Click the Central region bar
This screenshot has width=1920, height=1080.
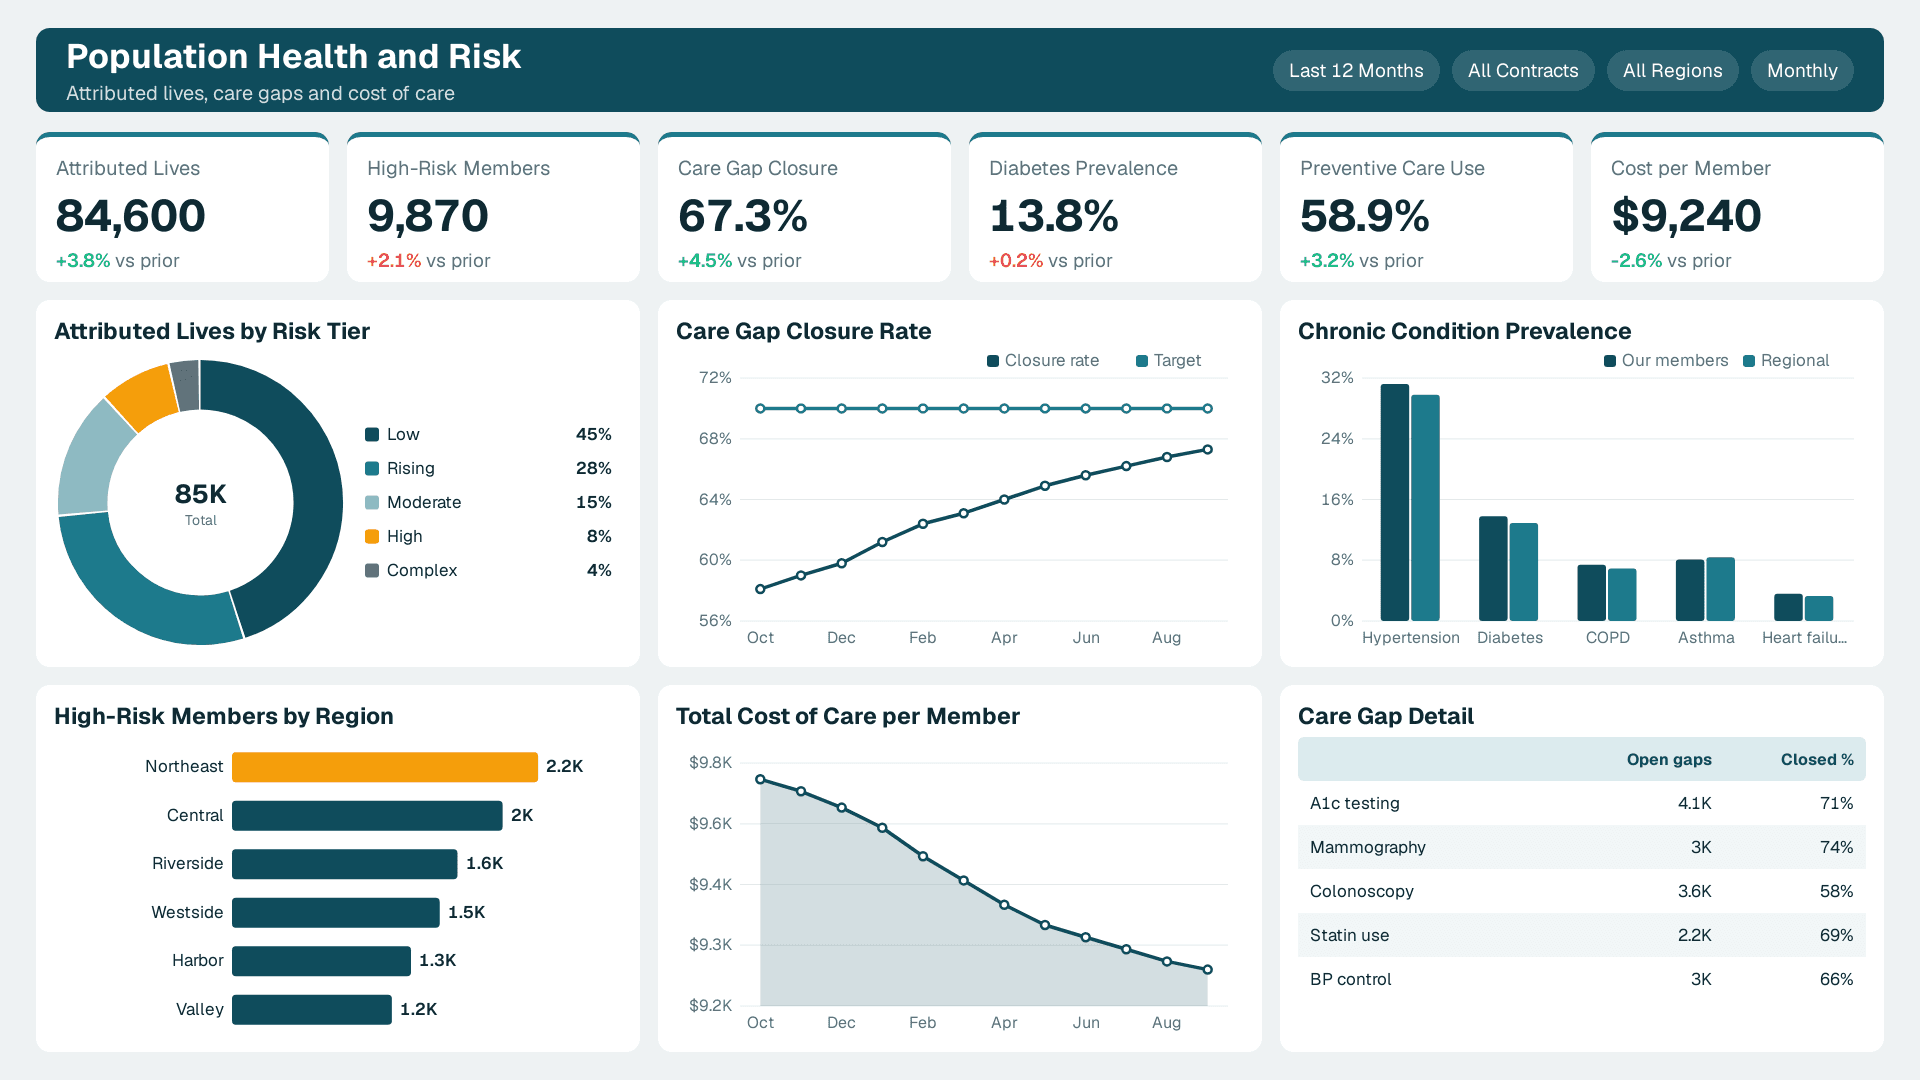367,815
